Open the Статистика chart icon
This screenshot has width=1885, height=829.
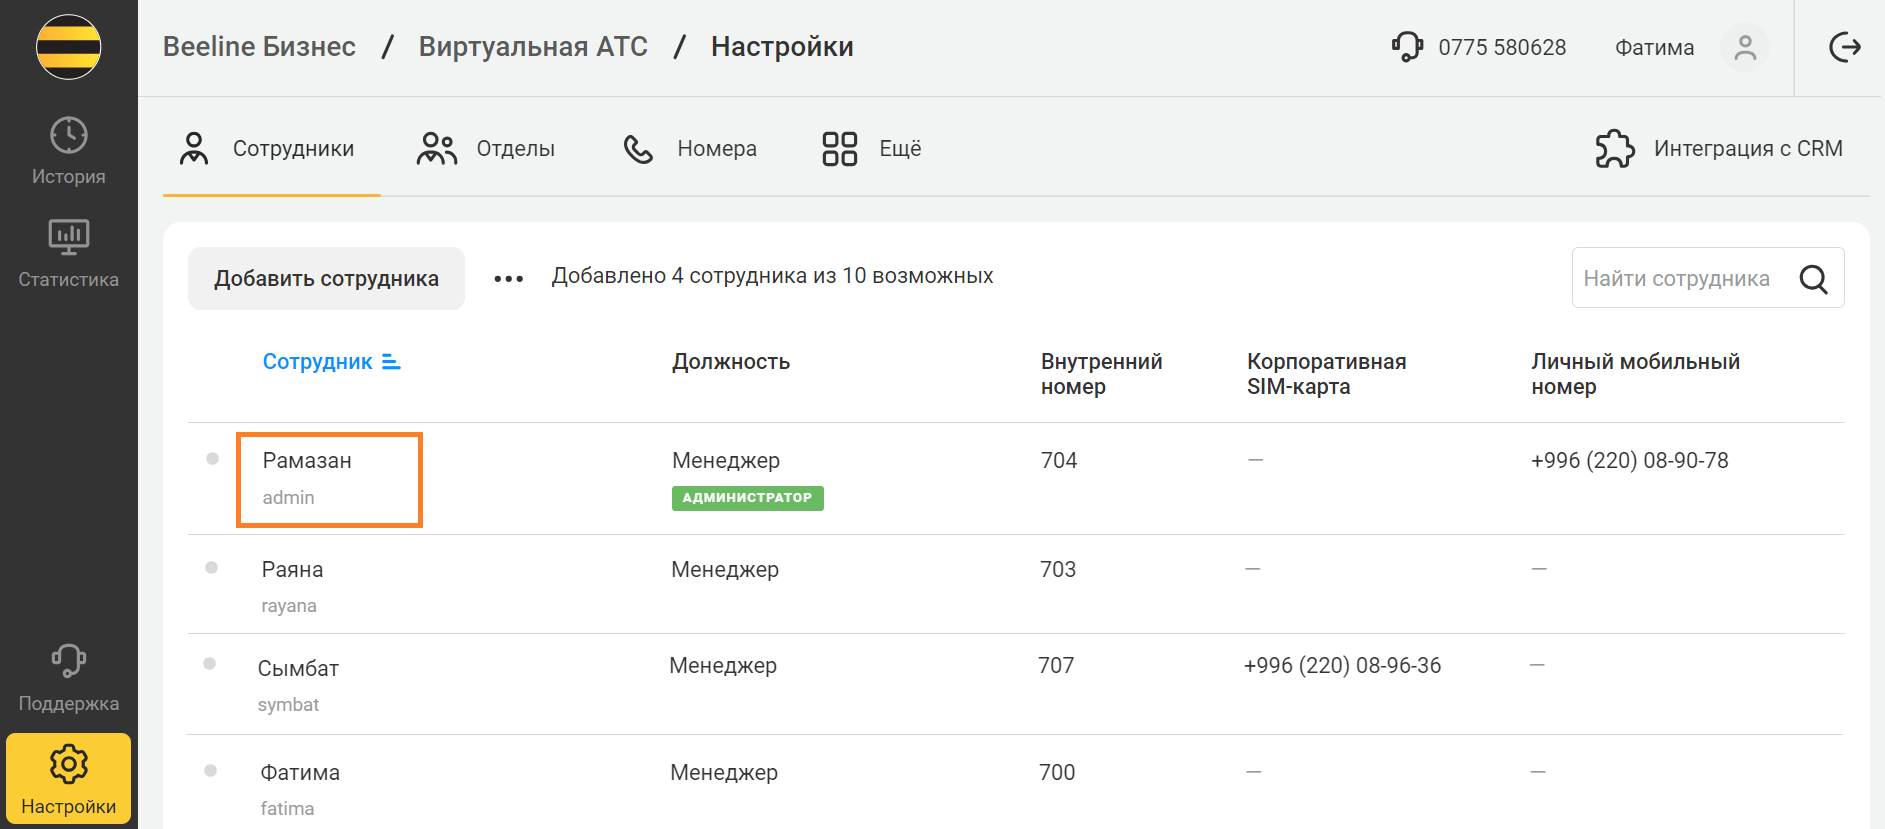69,237
